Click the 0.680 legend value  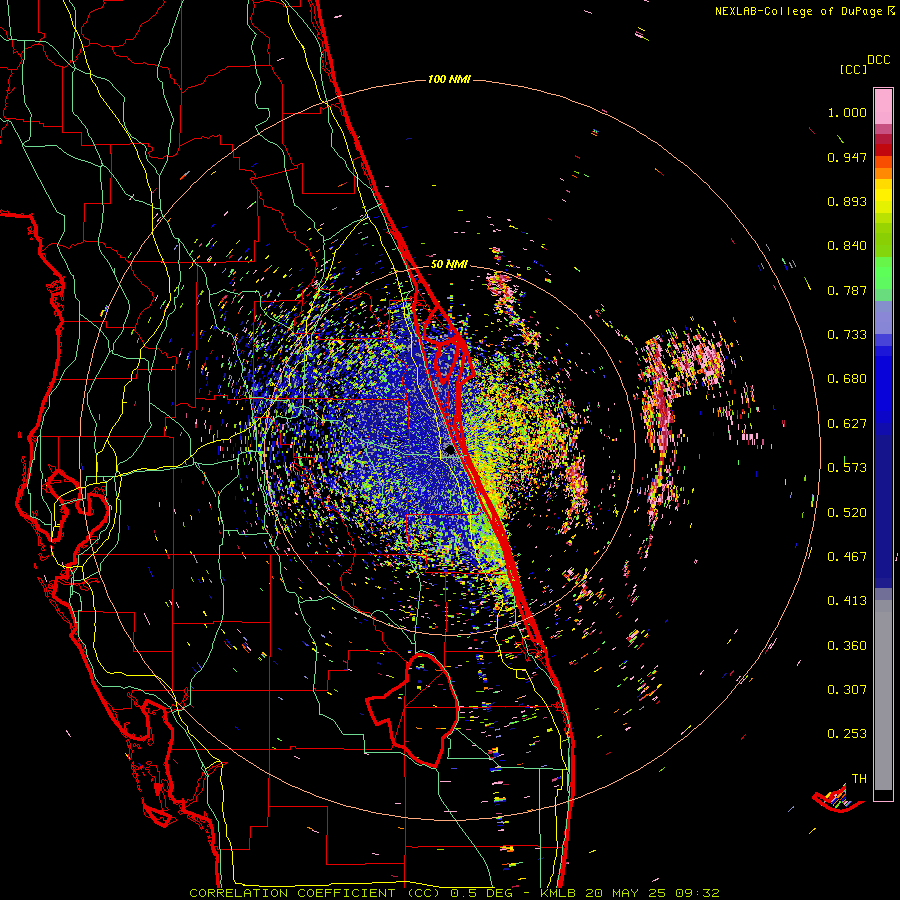847,379
